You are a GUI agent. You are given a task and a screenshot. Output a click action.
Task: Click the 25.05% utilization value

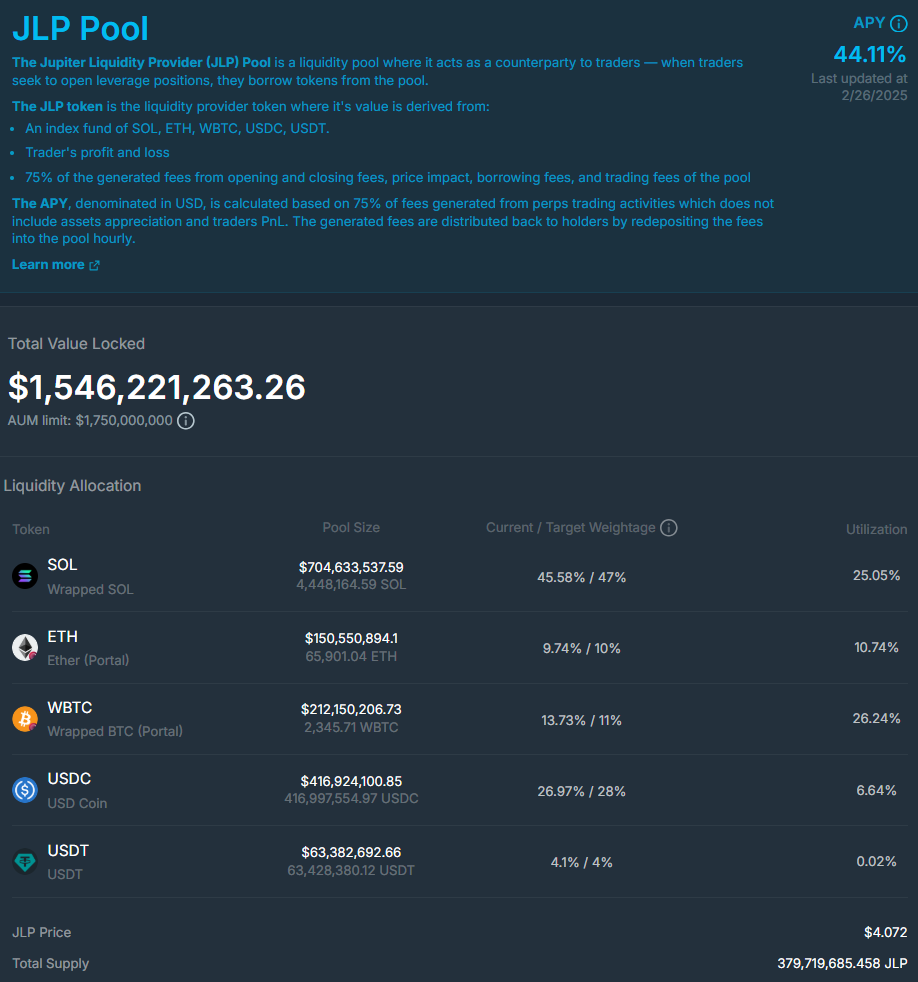click(x=876, y=576)
